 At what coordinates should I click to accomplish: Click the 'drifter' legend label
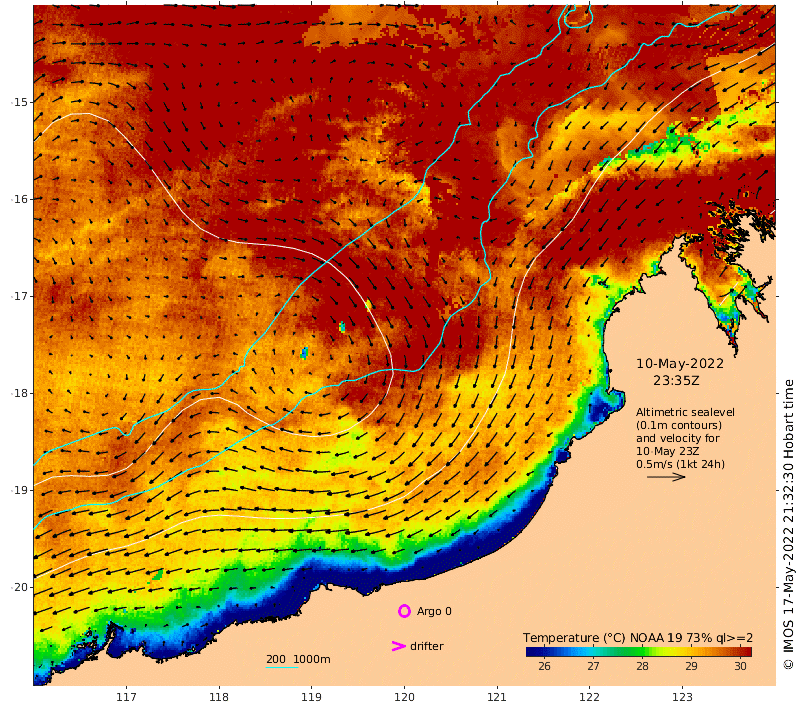click(427, 646)
